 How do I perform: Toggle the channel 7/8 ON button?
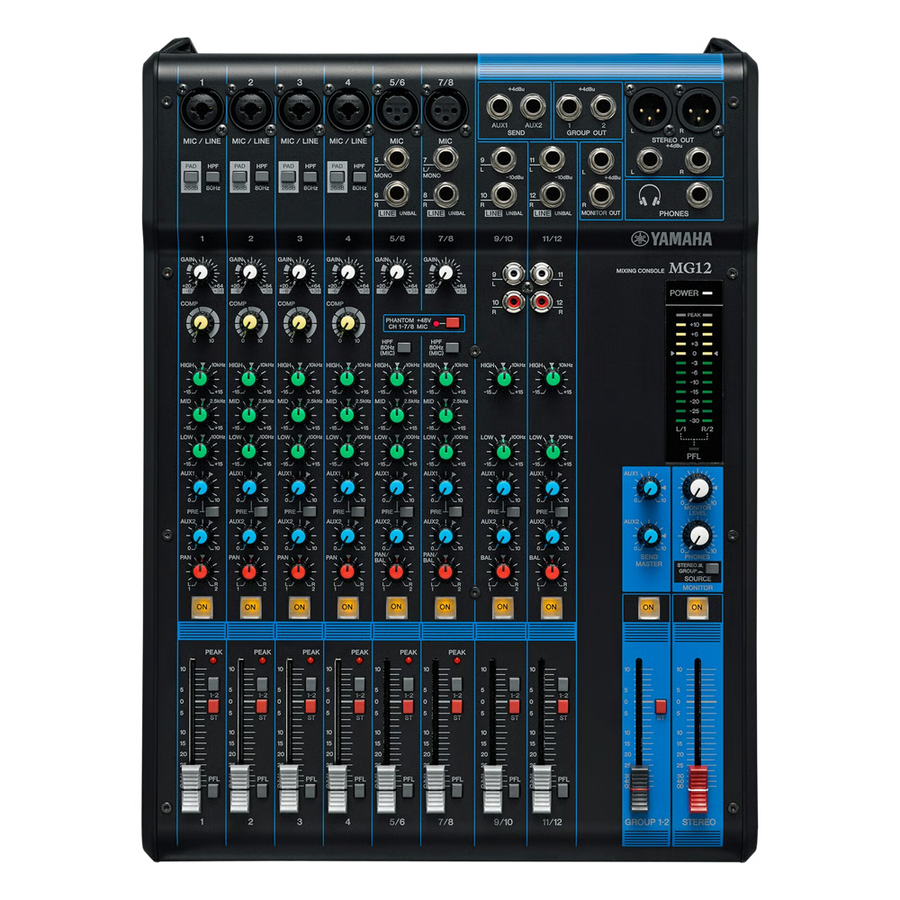[x=445, y=607]
